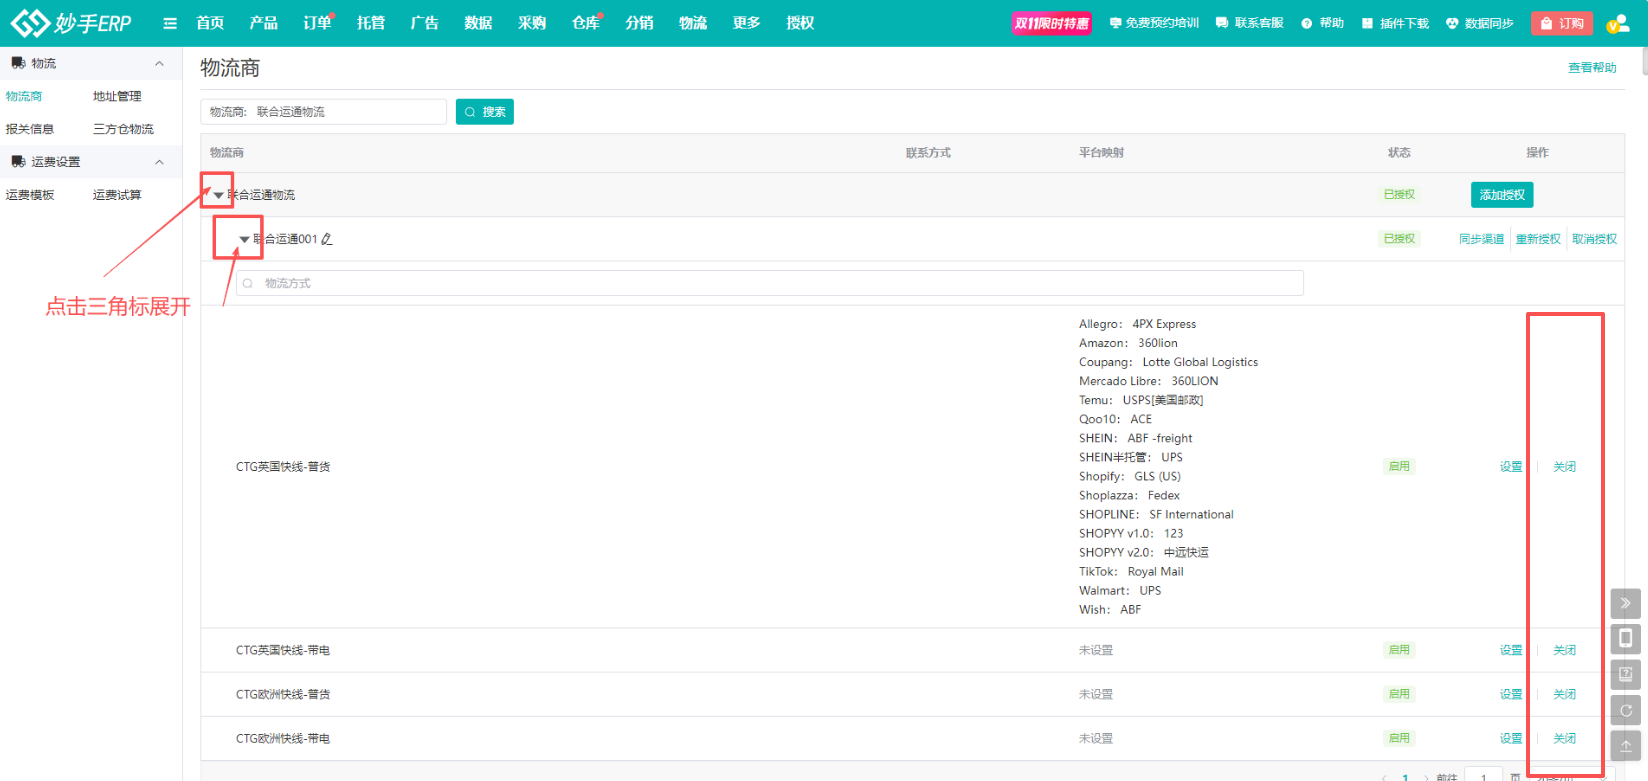Click 关闭 for CTG英国快线-普货
Image resolution: width=1648 pixels, height=781 pixels.
(x=1565, y=467)
